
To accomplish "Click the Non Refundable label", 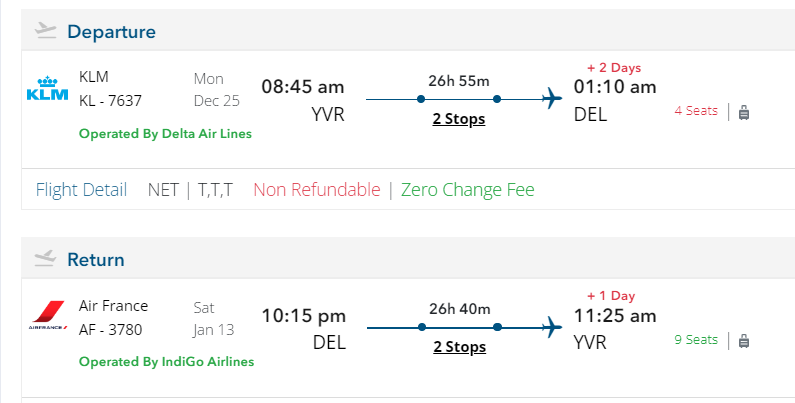I will click(x=316, y=190).
